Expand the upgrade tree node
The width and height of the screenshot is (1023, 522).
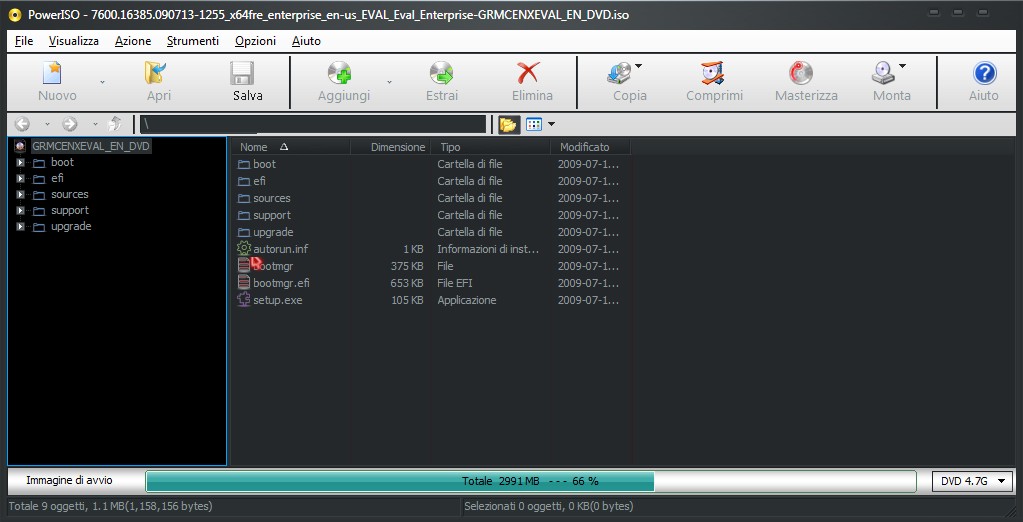(20, 226)
